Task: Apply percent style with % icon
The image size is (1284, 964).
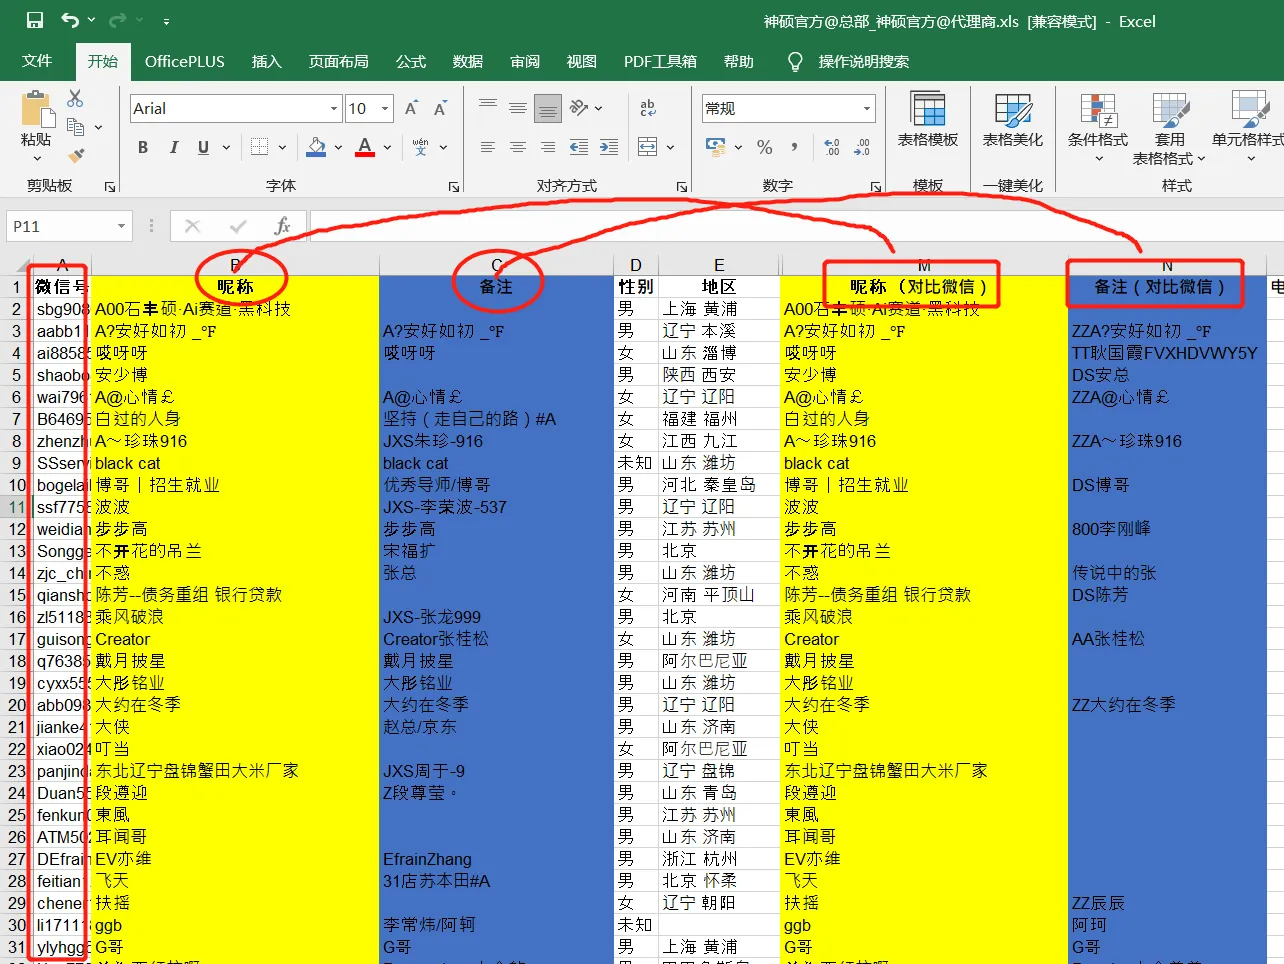Action: coord(765,147)
